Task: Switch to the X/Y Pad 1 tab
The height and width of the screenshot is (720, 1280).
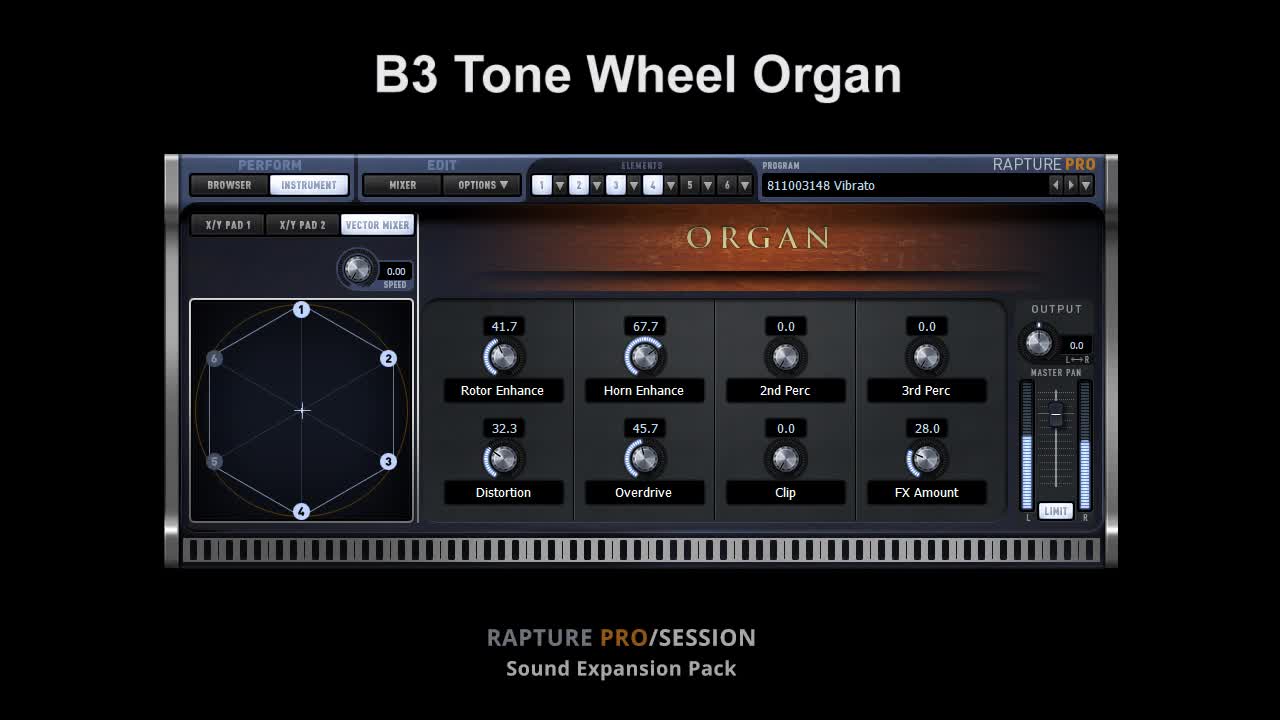Action: point(228,225)
